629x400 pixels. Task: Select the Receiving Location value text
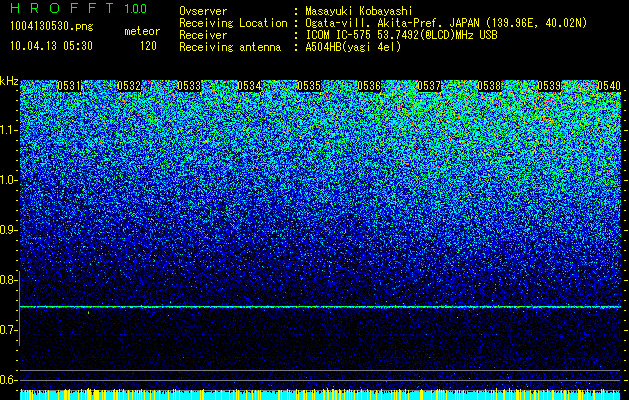pyautogui.click(x=446, y=23)
